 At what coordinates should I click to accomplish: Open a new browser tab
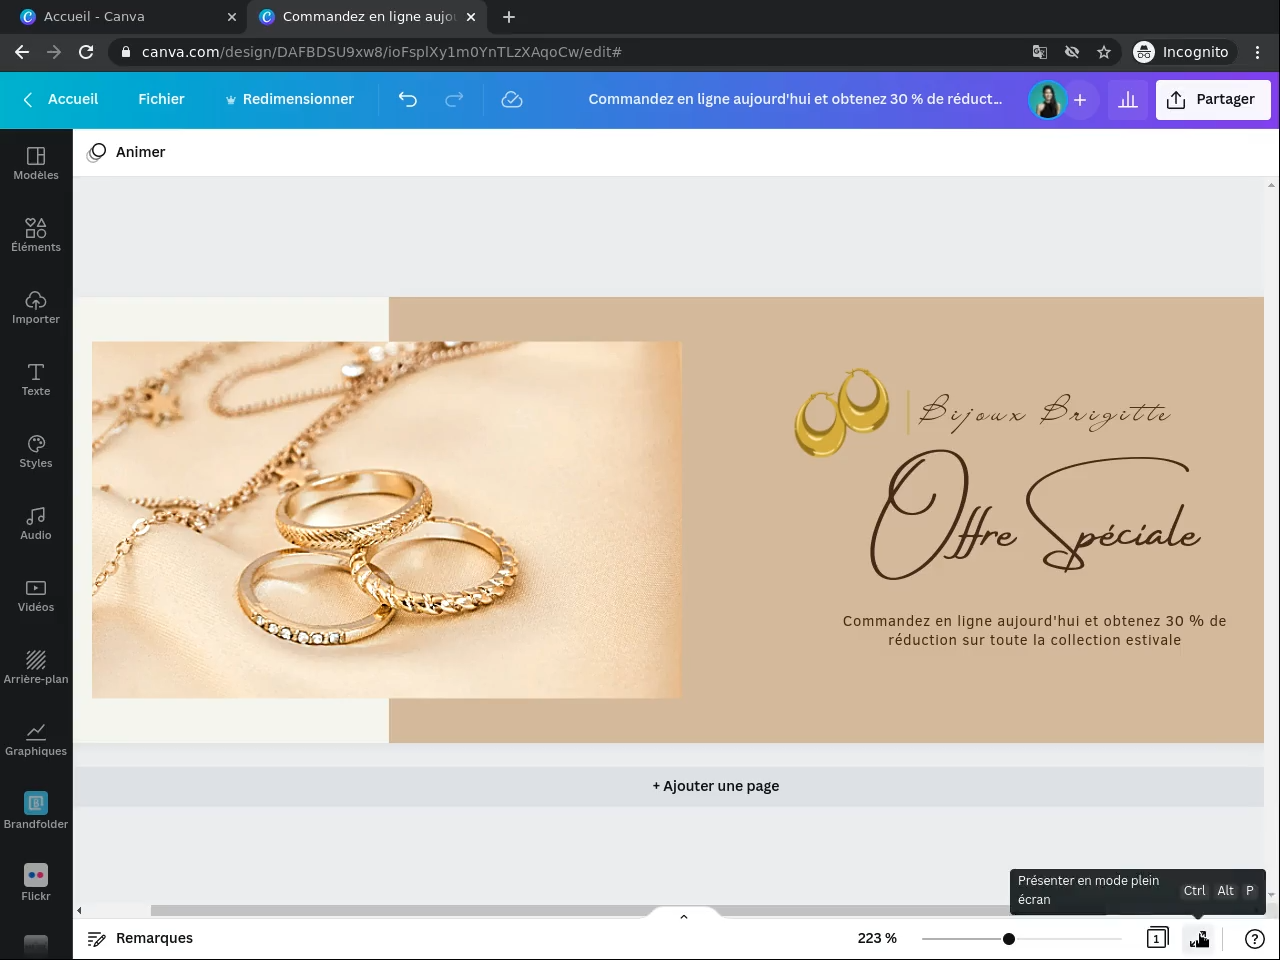coord(509,17)
